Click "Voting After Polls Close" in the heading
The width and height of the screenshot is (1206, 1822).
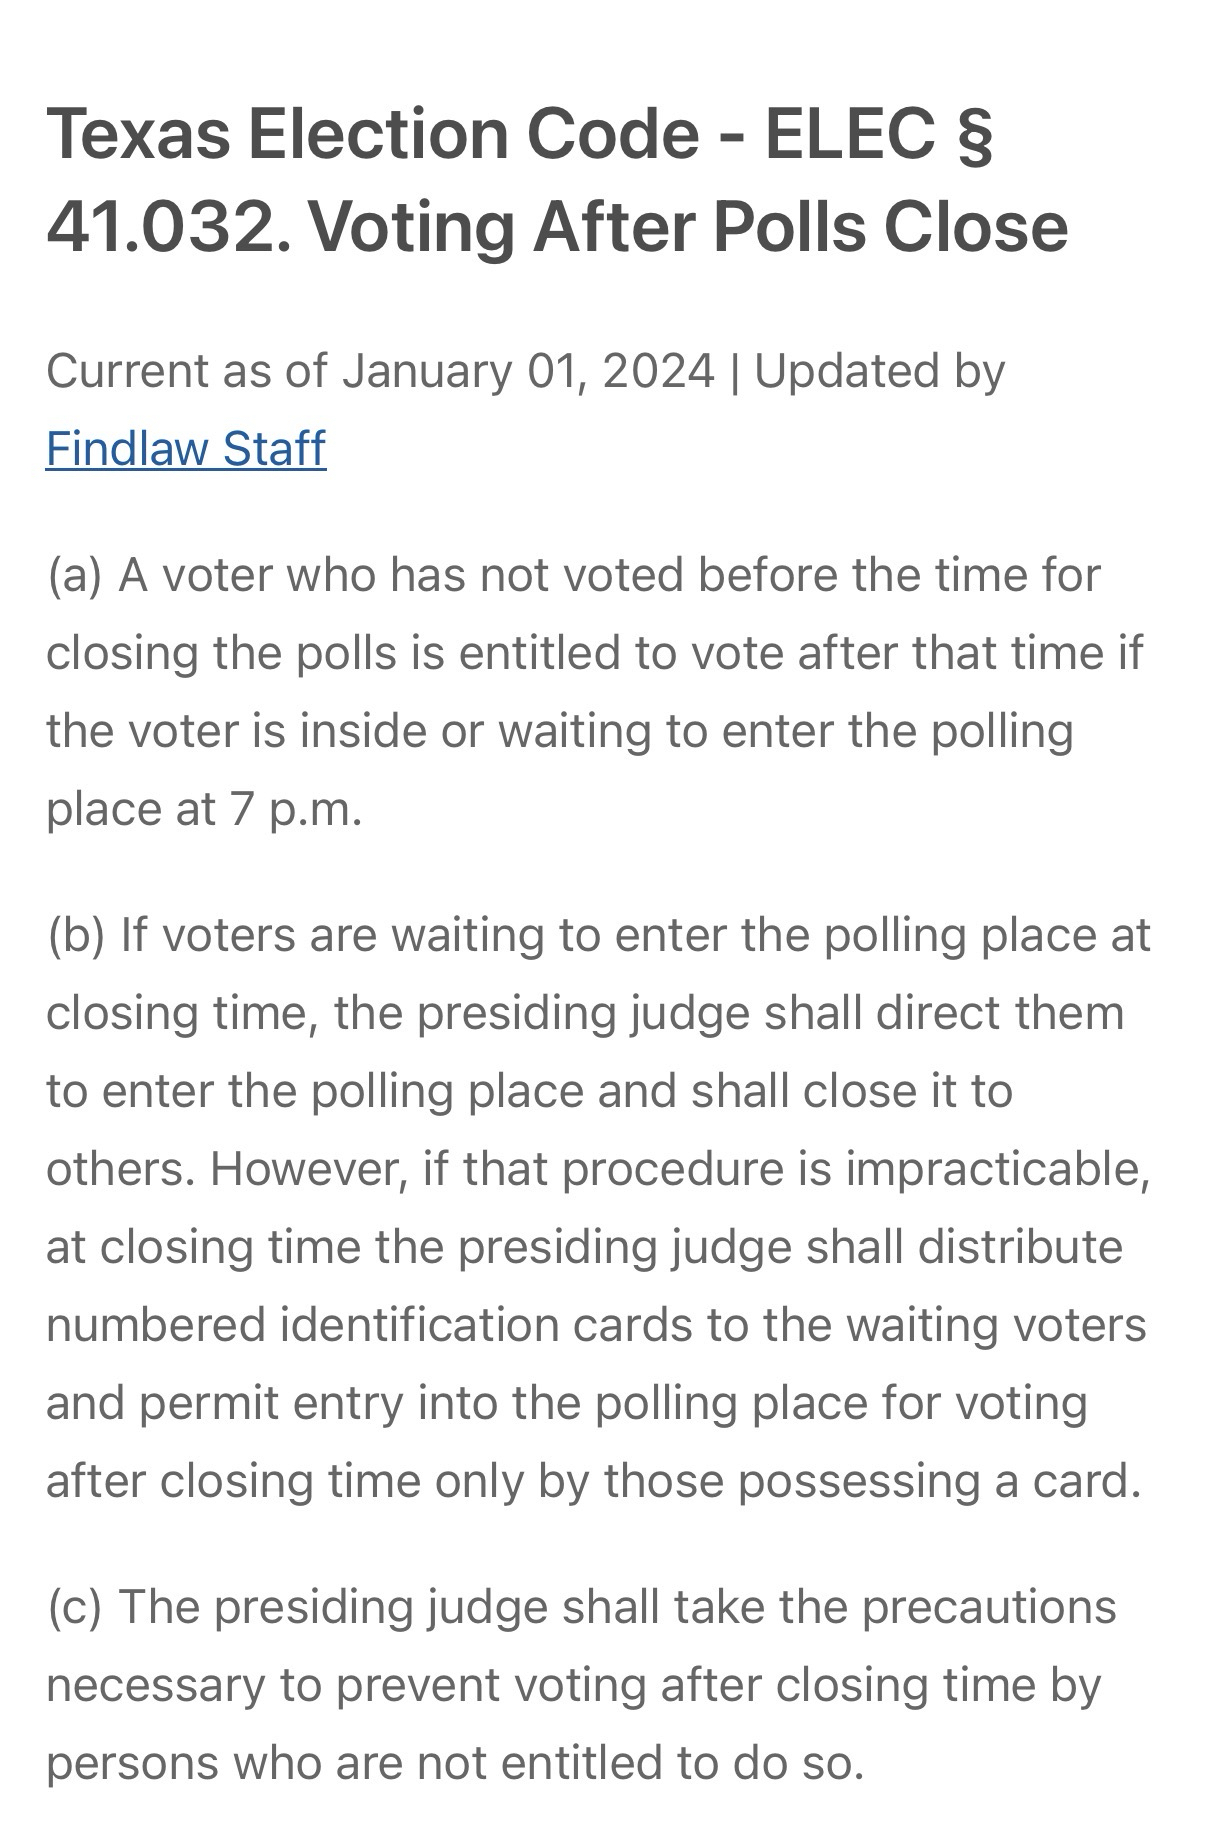click(688, 226)
